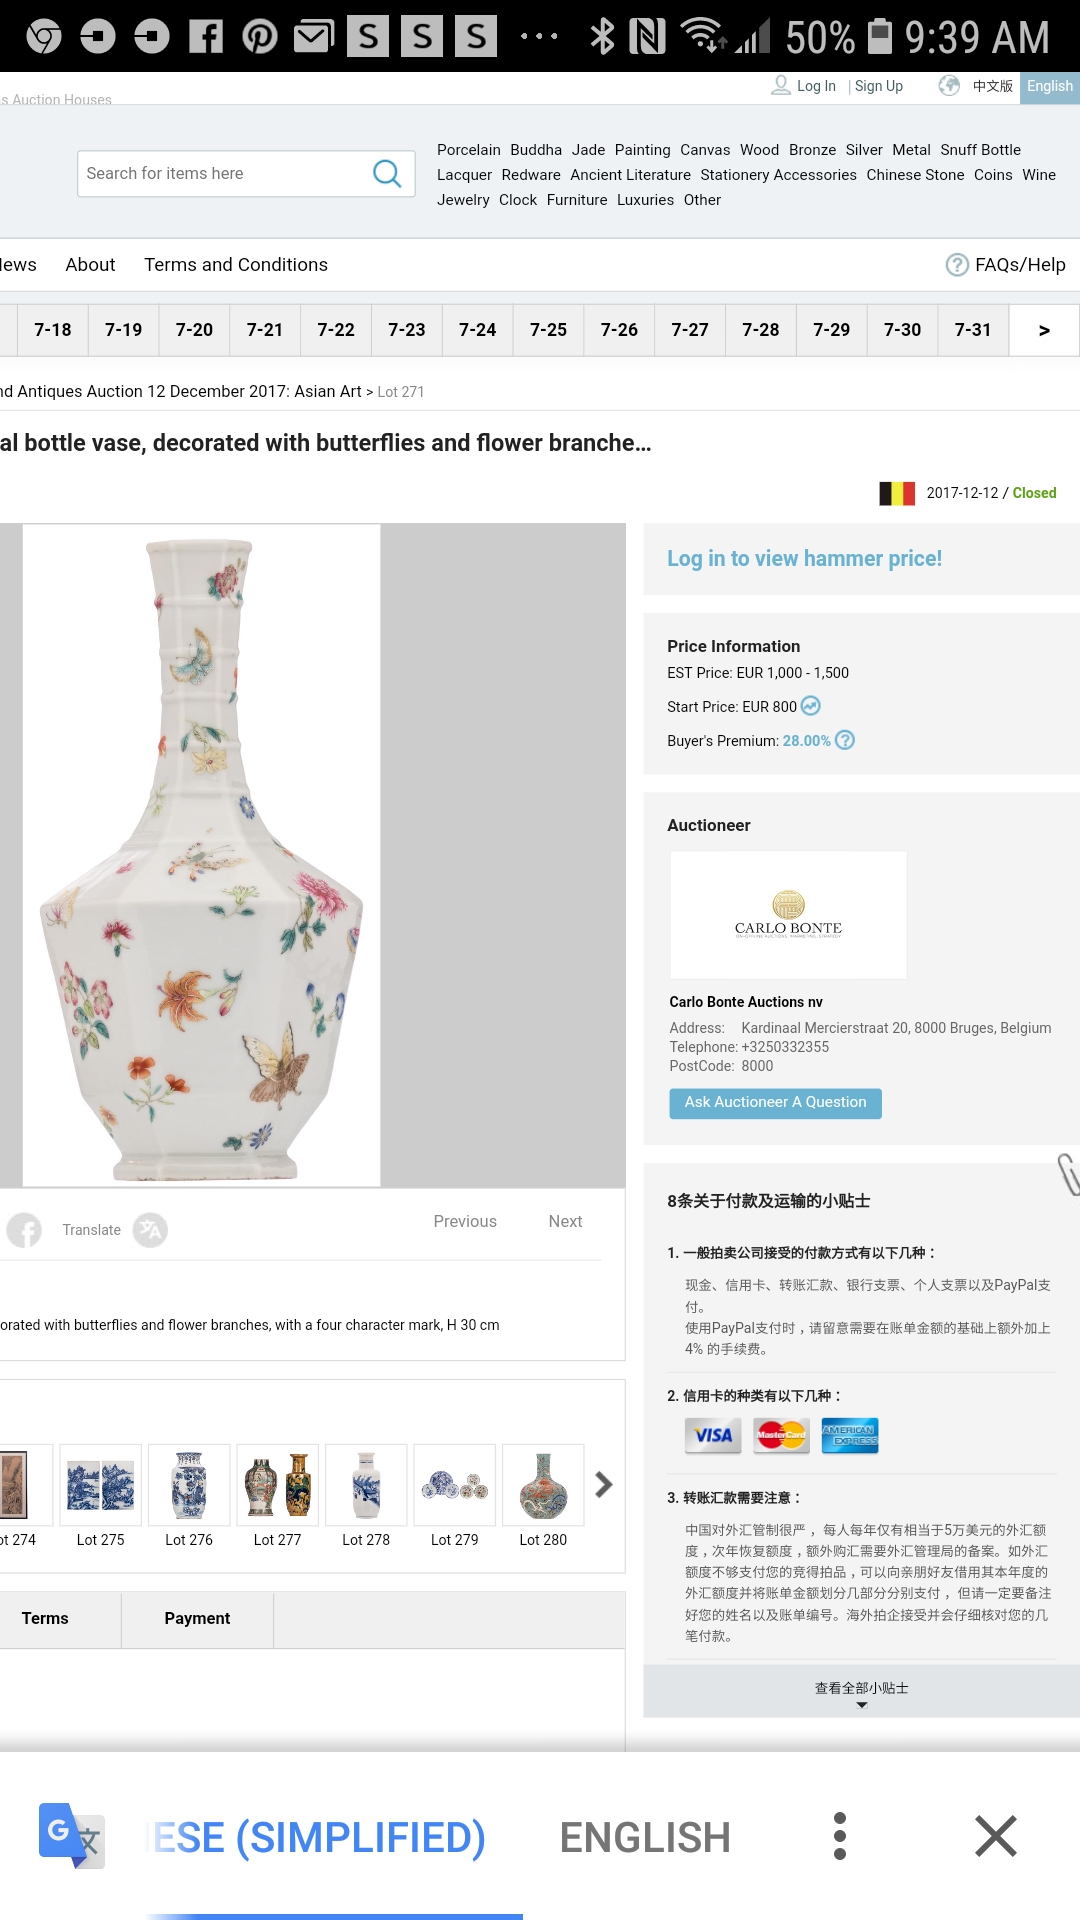
Task: Open the Payment tab
Action: [x=197, y=1618]
